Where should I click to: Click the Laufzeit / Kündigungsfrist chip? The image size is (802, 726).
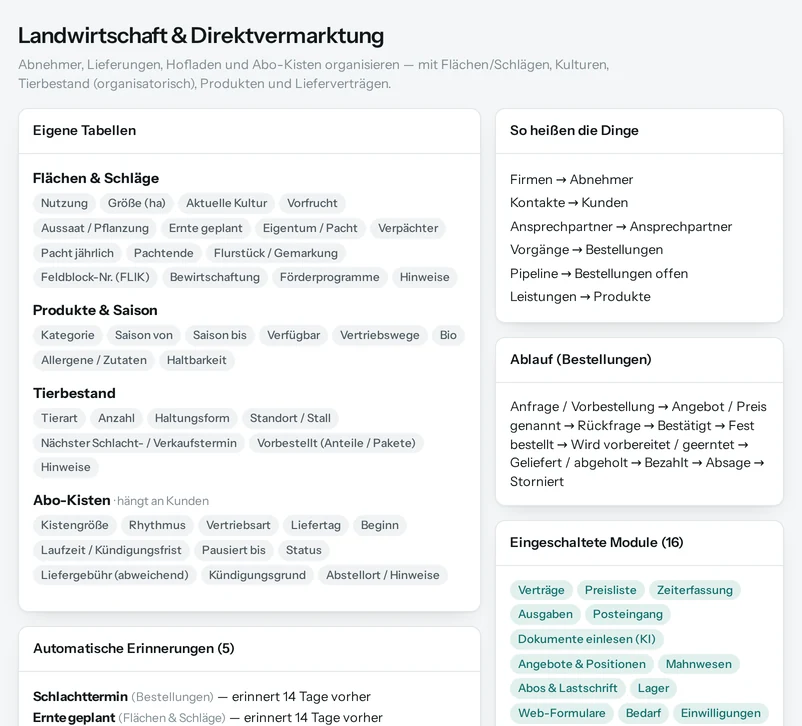111,551
